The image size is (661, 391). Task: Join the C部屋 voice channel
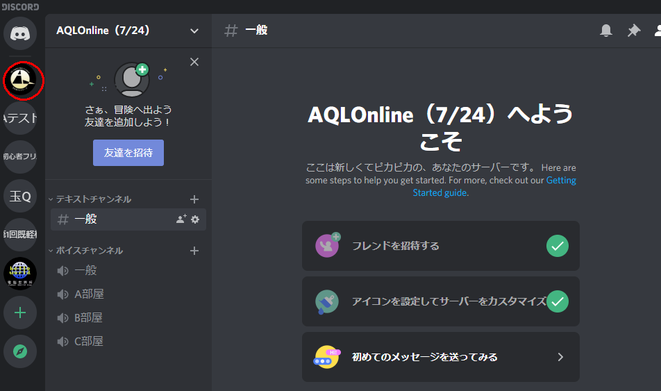(128, 341)
